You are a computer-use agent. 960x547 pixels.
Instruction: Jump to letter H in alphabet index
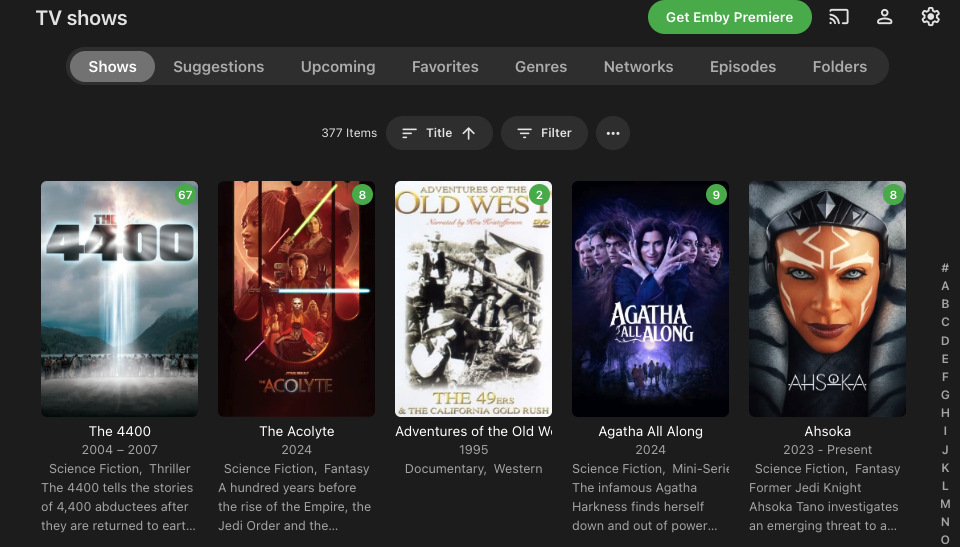(x=945, y=413)
